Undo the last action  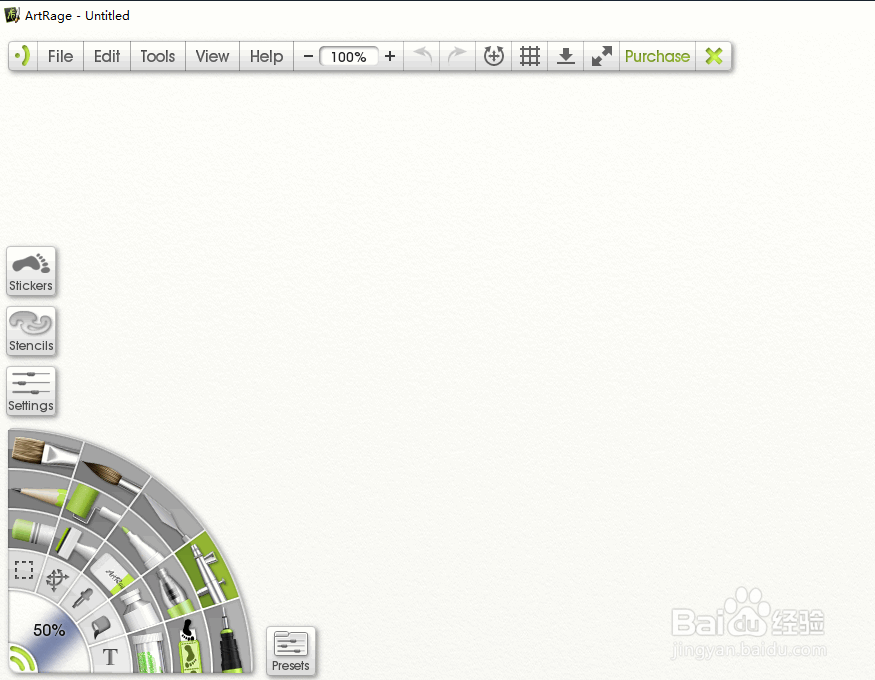point(422,56)
